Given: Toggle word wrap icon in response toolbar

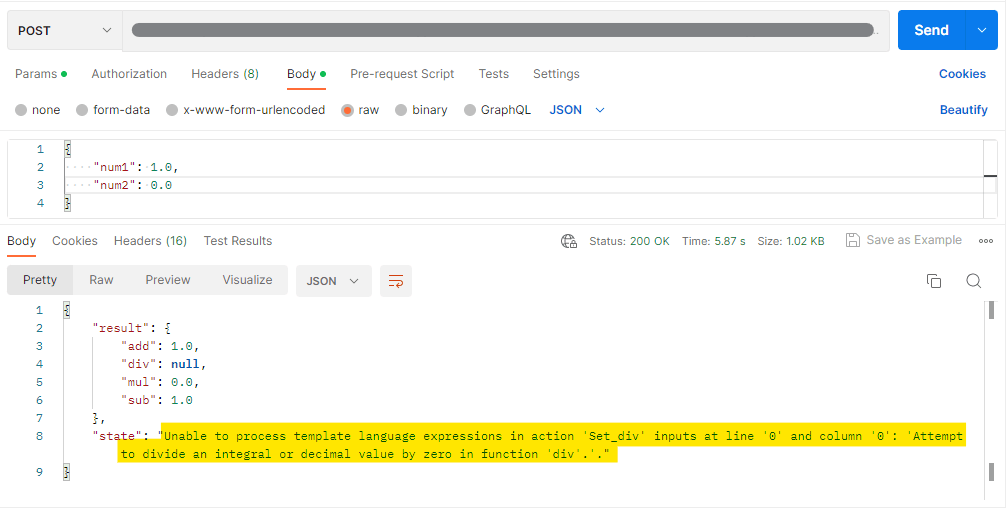Looking at the screenshot, I should click(x=396, y=281).
